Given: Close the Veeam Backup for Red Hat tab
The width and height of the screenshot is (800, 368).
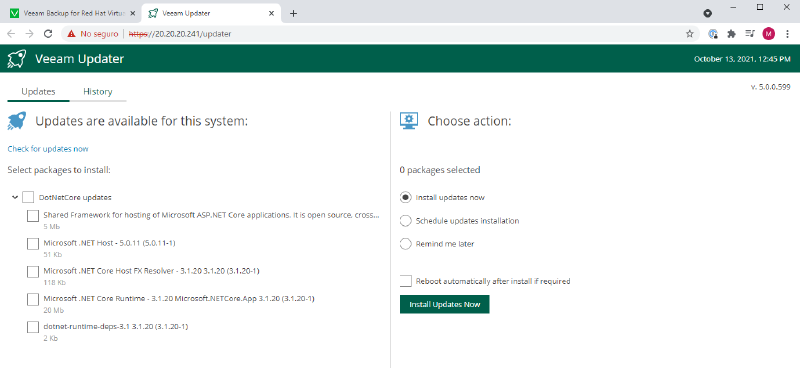Looking at the screenshot, I should 132,13.
